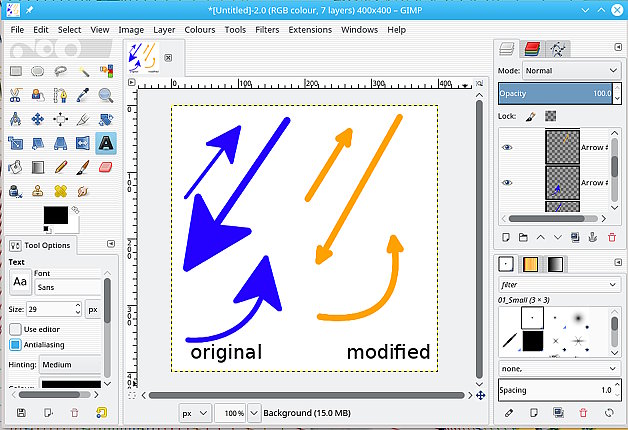
Task: Hide the orange Arrow layer eye
Action: pyautogui.click(x=507, y=147)
